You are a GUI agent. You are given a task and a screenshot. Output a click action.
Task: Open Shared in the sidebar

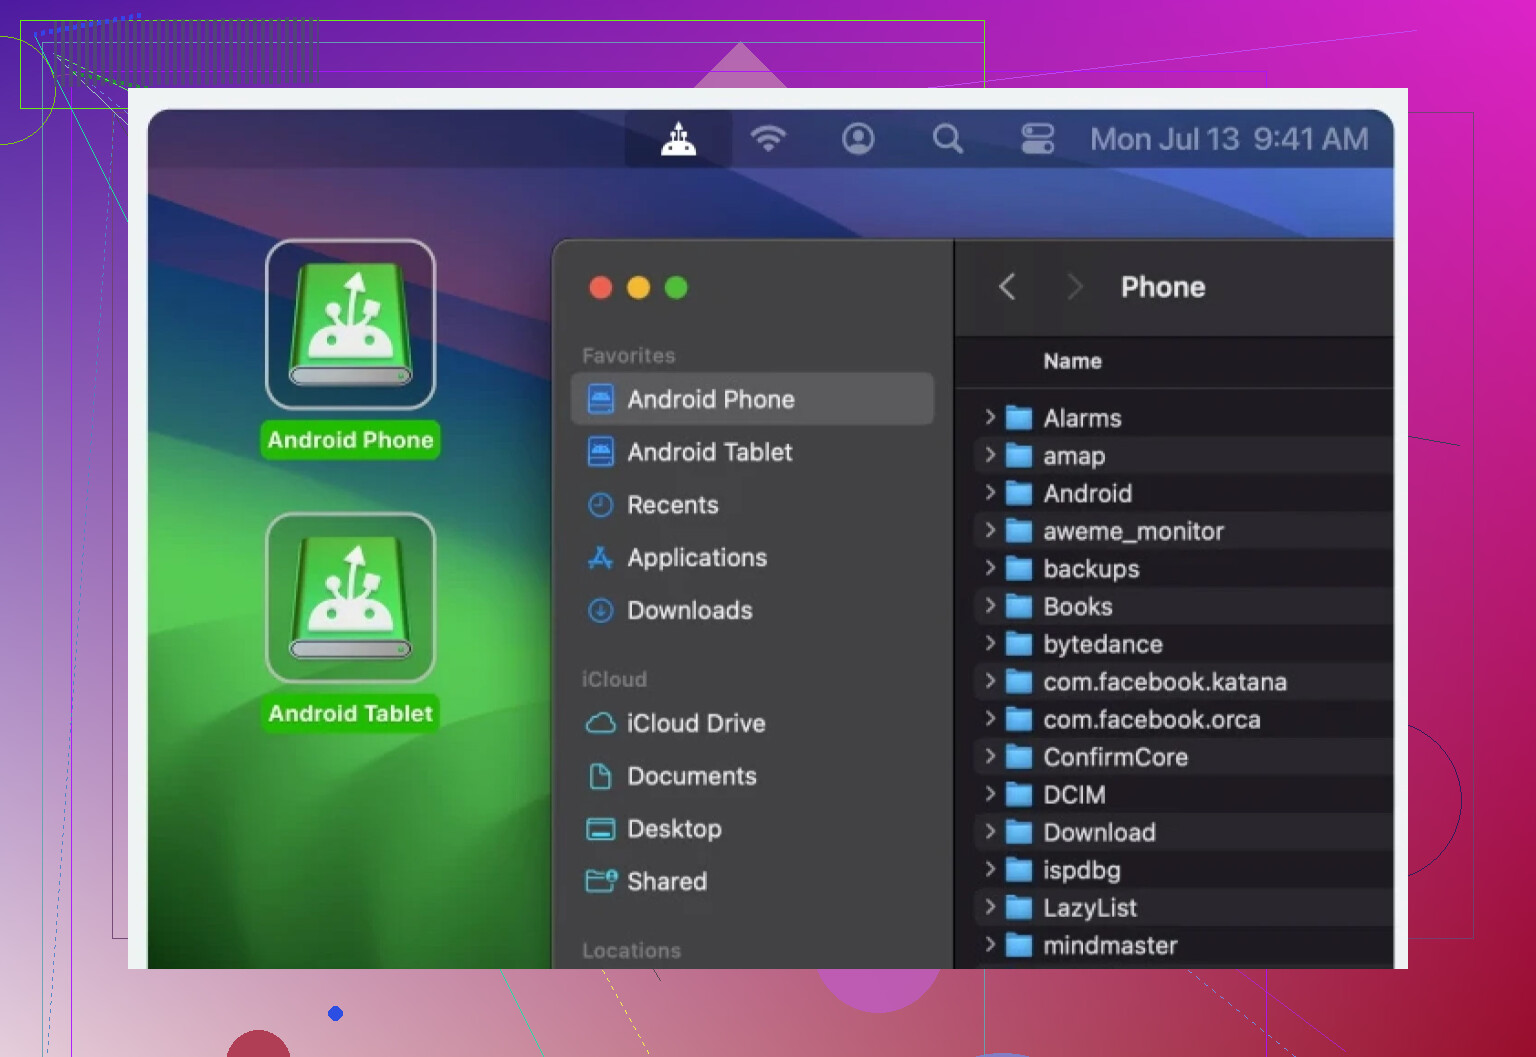coord(752,881)
